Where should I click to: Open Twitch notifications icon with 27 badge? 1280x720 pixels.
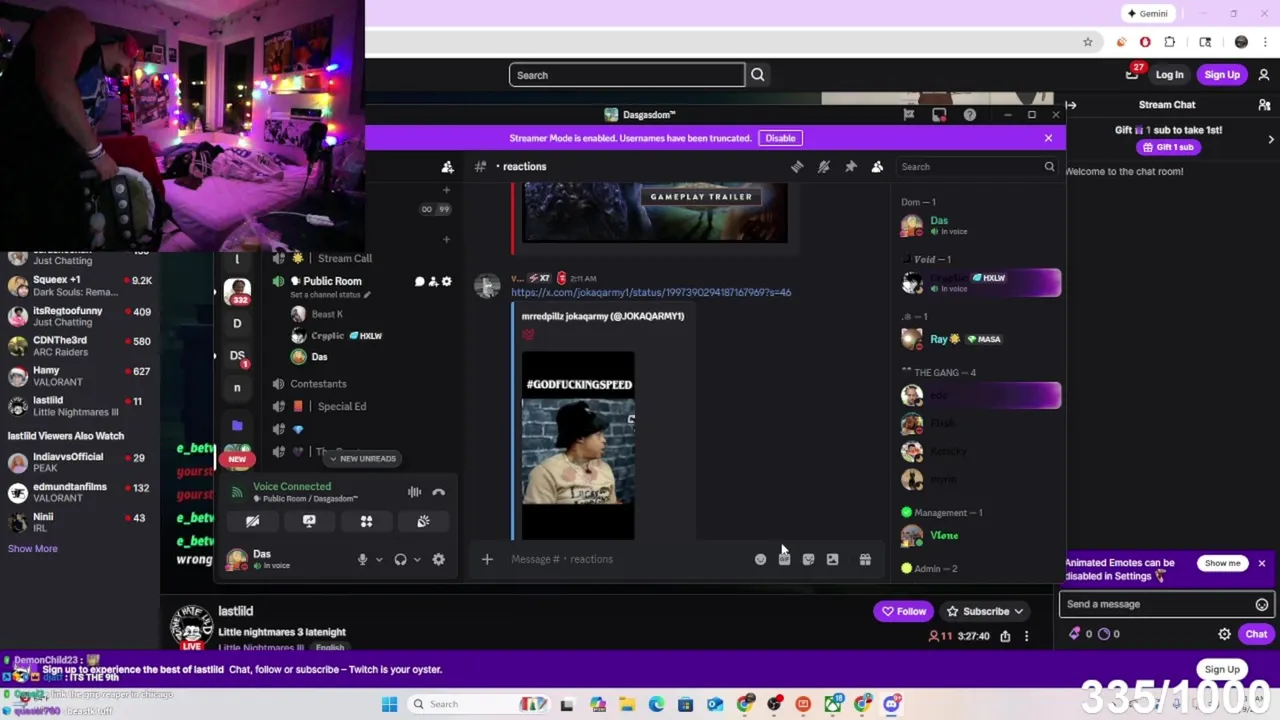(1132, 74)
